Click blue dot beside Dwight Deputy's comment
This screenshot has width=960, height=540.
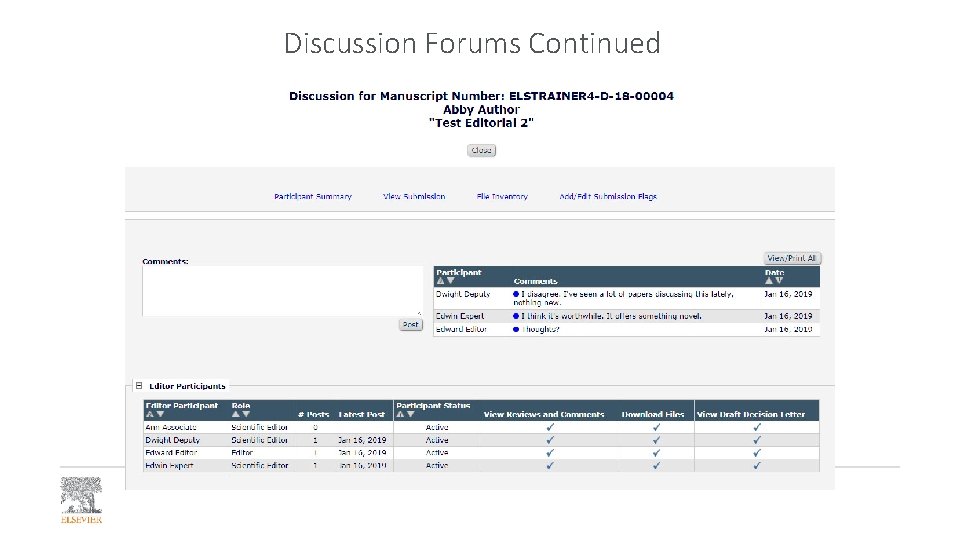pos(516,294)
